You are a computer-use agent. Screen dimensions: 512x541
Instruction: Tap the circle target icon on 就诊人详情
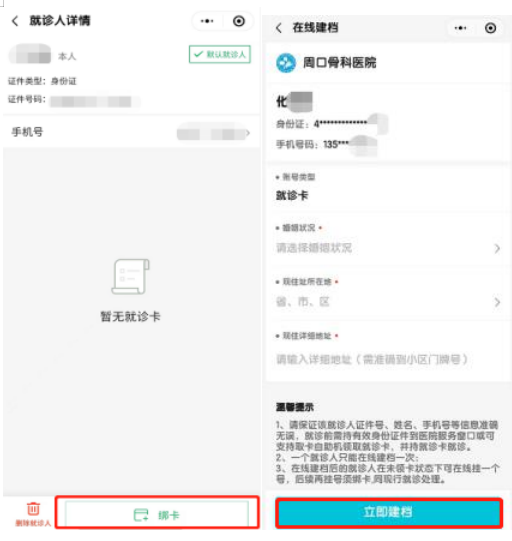(x=239, y=21)
